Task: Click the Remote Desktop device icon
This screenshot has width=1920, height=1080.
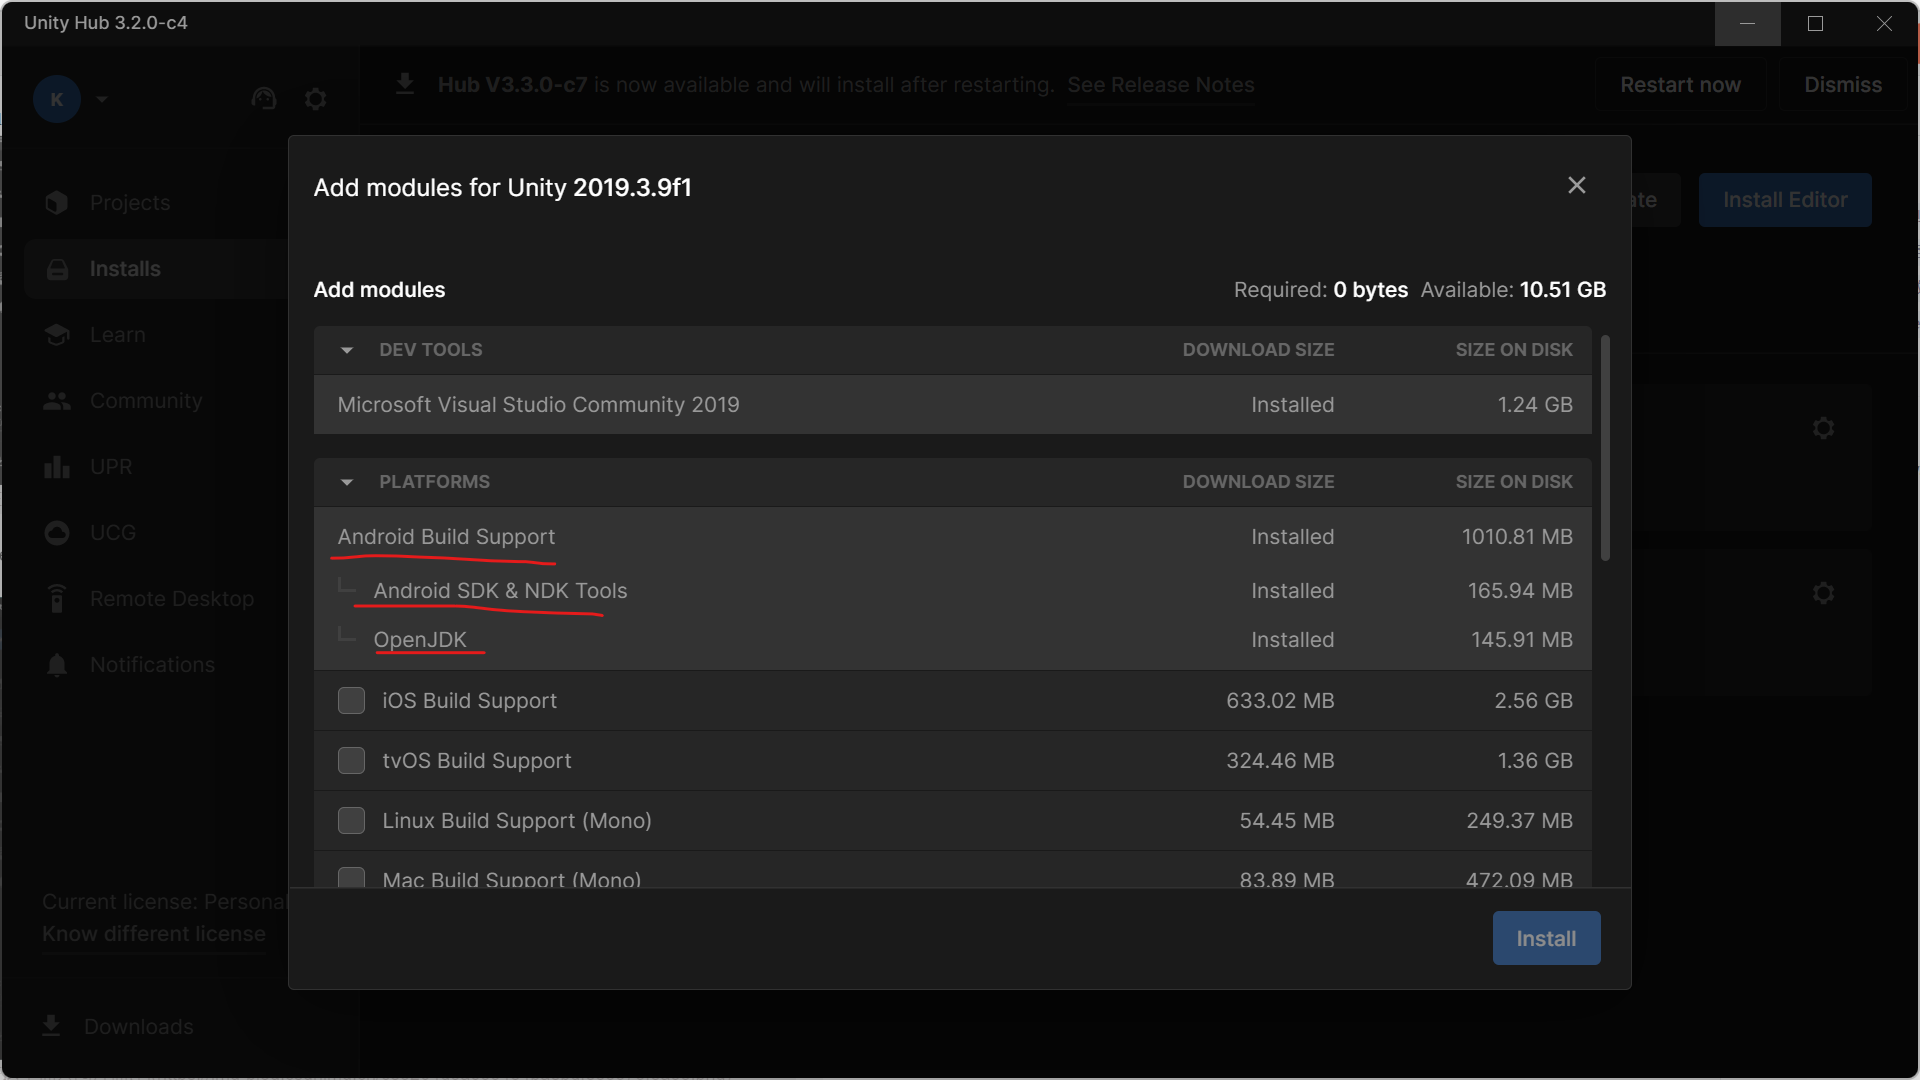Action: coord(57,598)
